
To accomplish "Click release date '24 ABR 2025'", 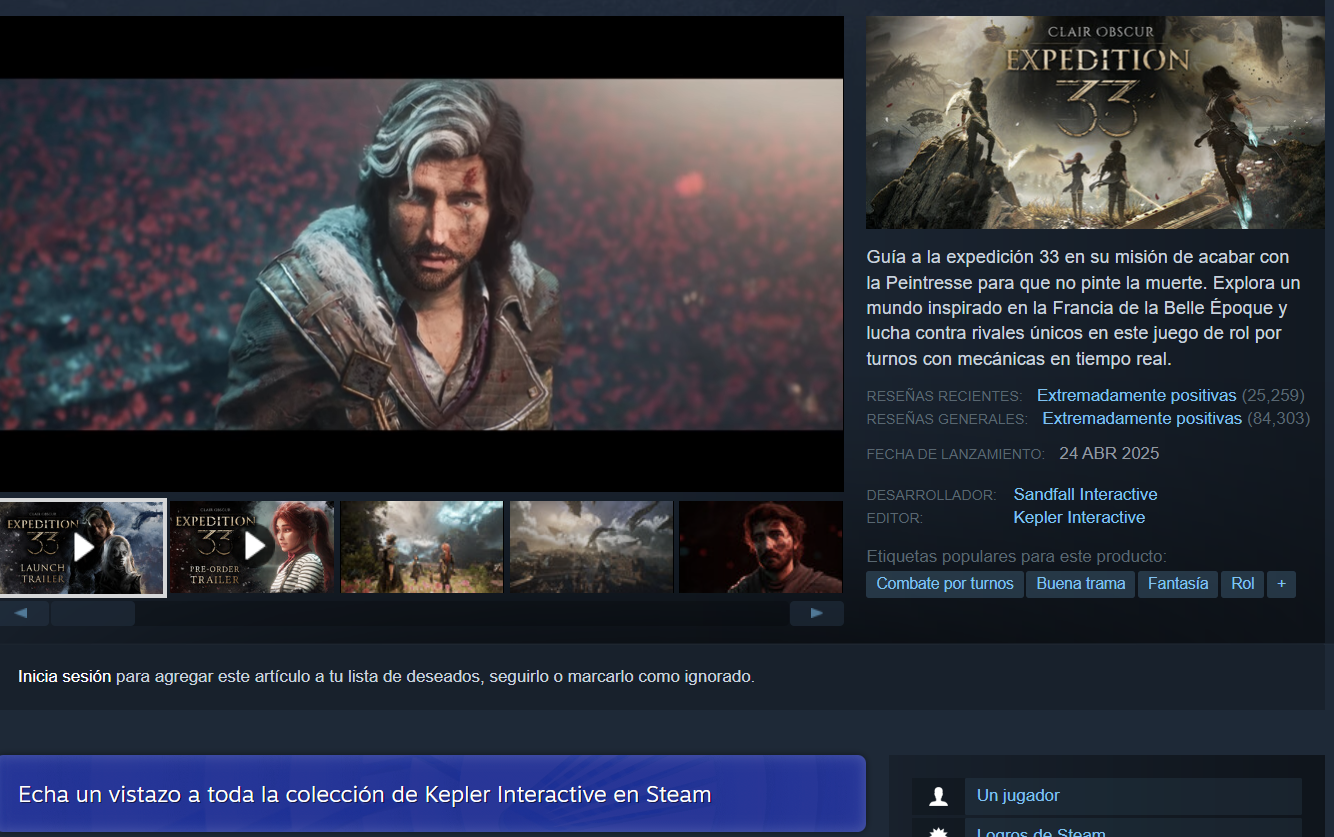I will 1109,453.
